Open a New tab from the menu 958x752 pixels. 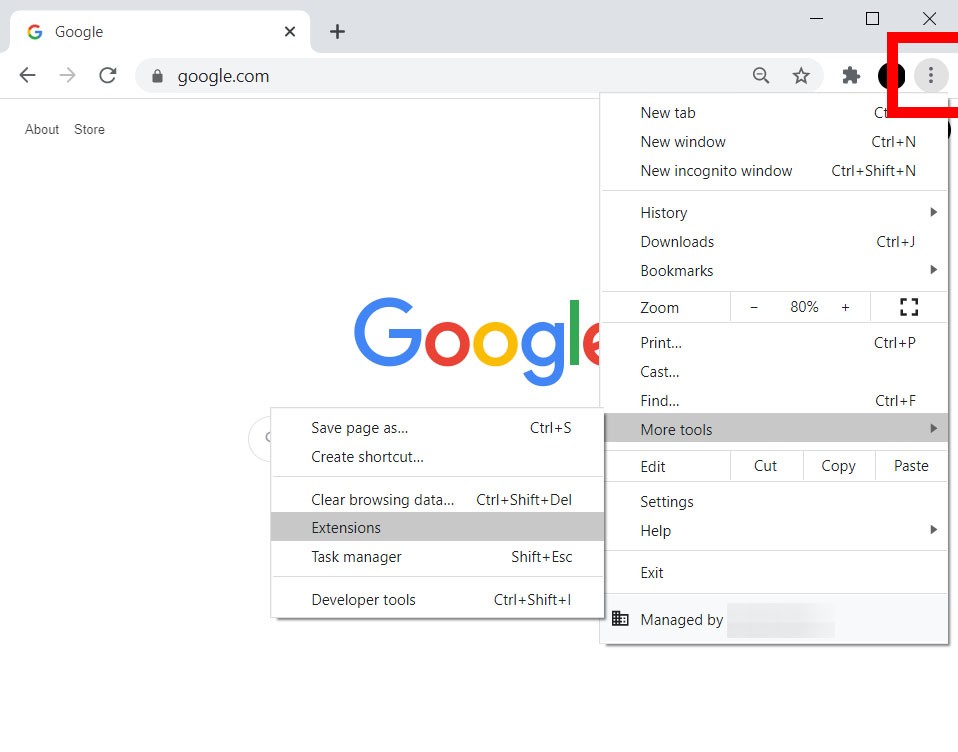click(x=667, y=113)
